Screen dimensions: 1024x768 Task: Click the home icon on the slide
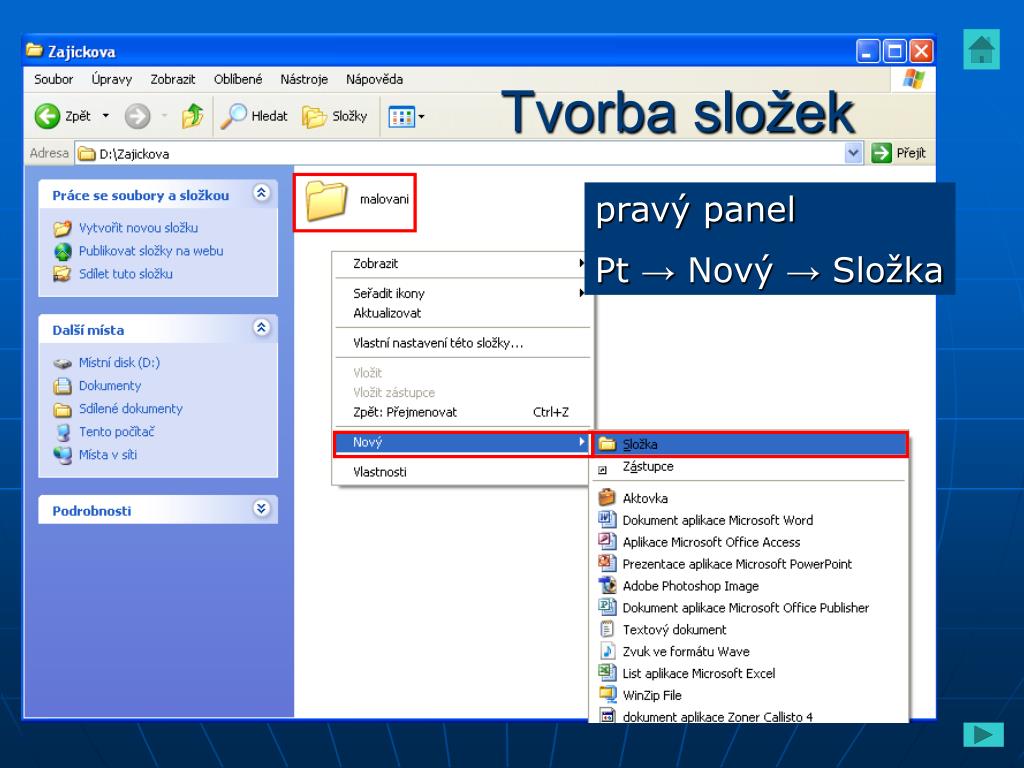[x=982, y=49]
